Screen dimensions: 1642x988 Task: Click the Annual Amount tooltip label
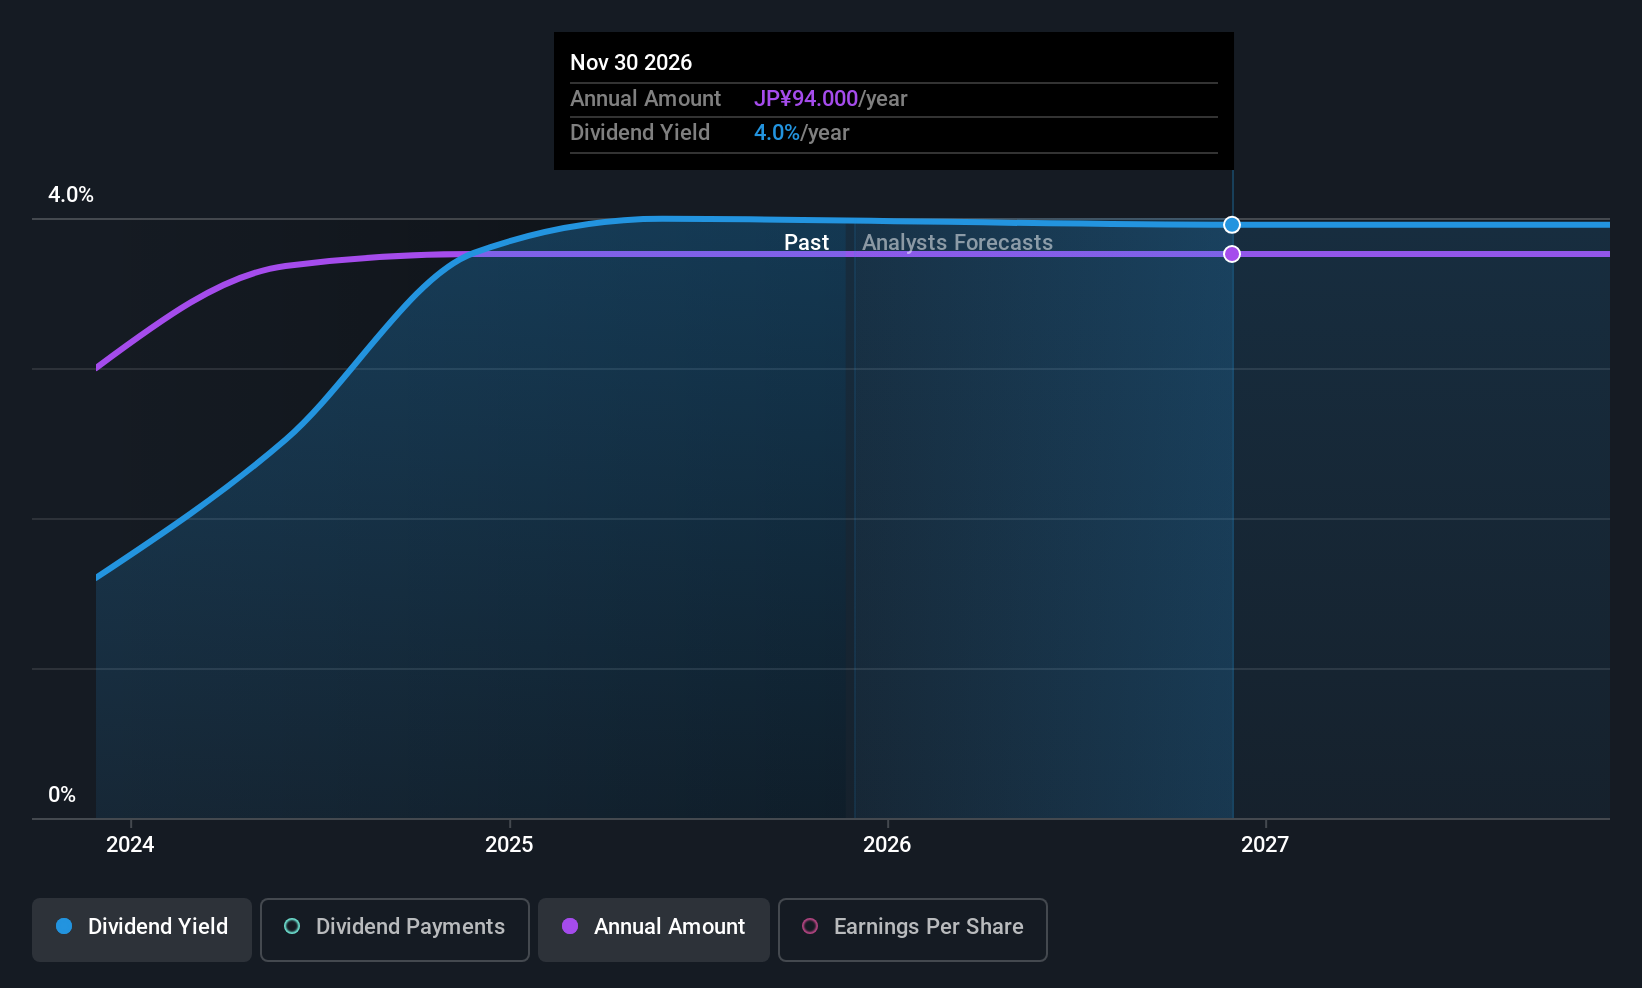pyautogui.click(x=645, y=99)
